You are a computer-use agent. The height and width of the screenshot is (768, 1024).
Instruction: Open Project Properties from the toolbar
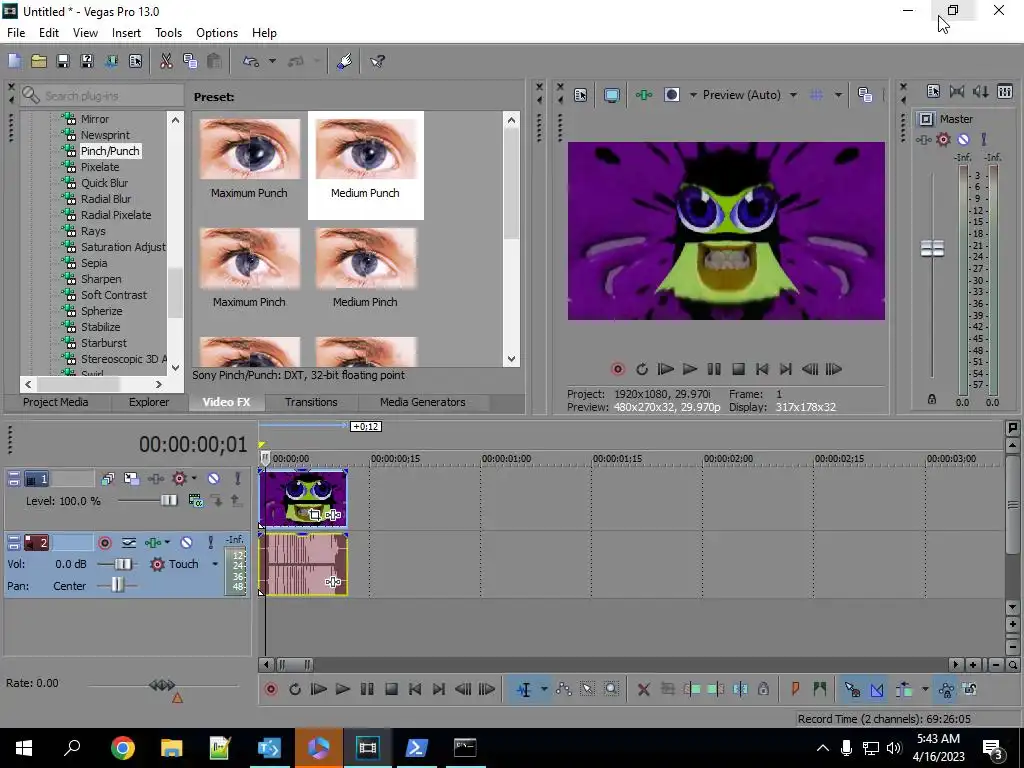click(135, 61)
